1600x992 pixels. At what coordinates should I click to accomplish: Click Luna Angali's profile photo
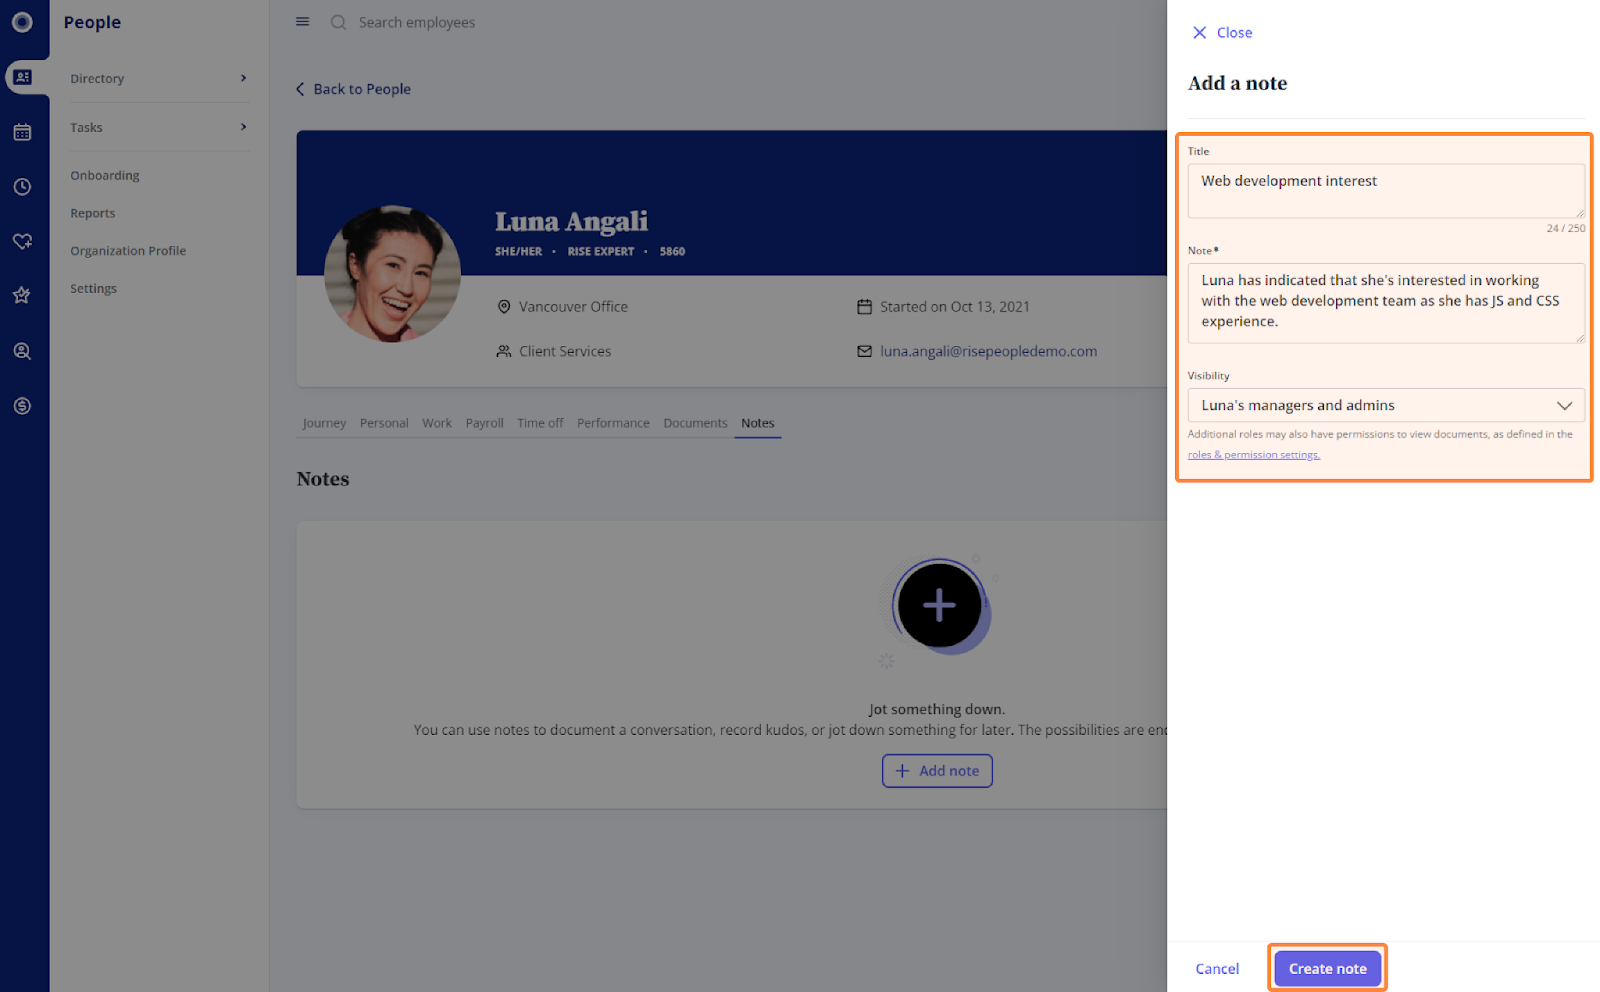[x=393, y=274]
